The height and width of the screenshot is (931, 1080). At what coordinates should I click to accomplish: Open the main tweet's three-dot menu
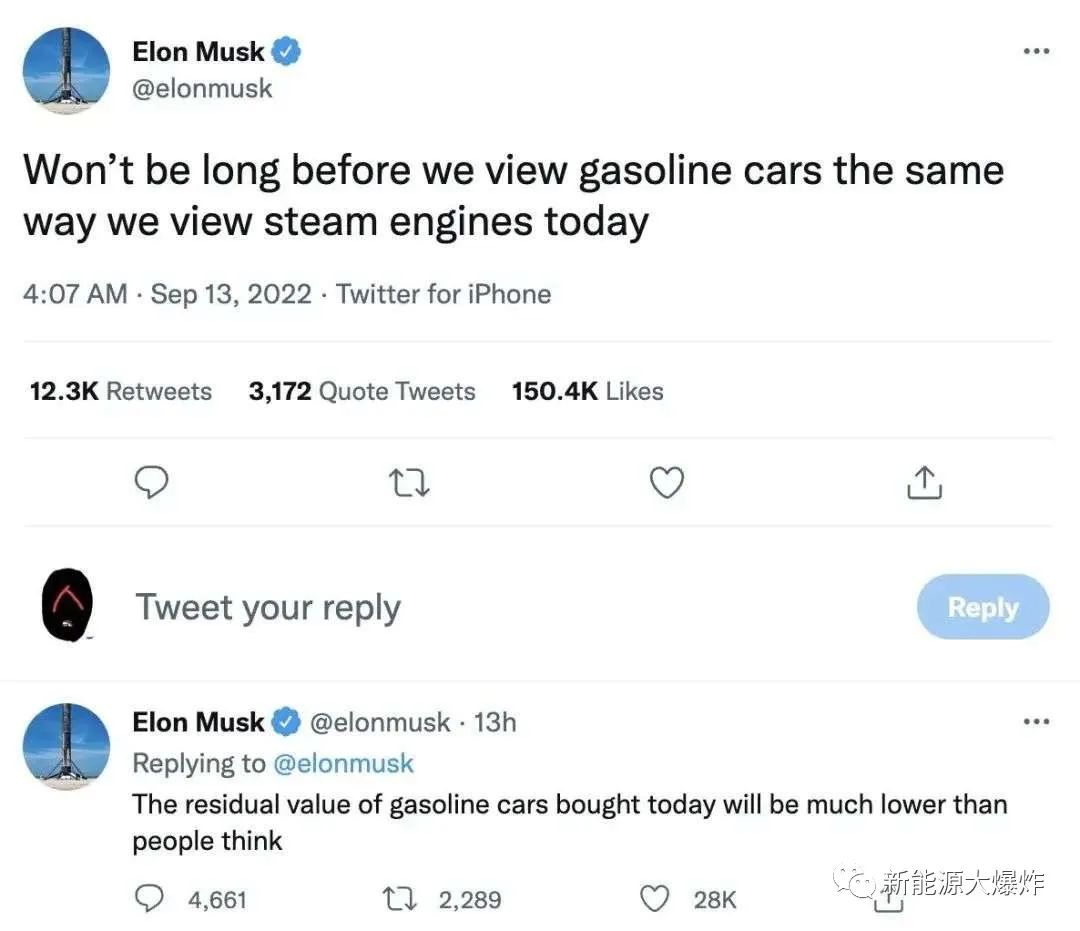click(x=1036, y=51)
